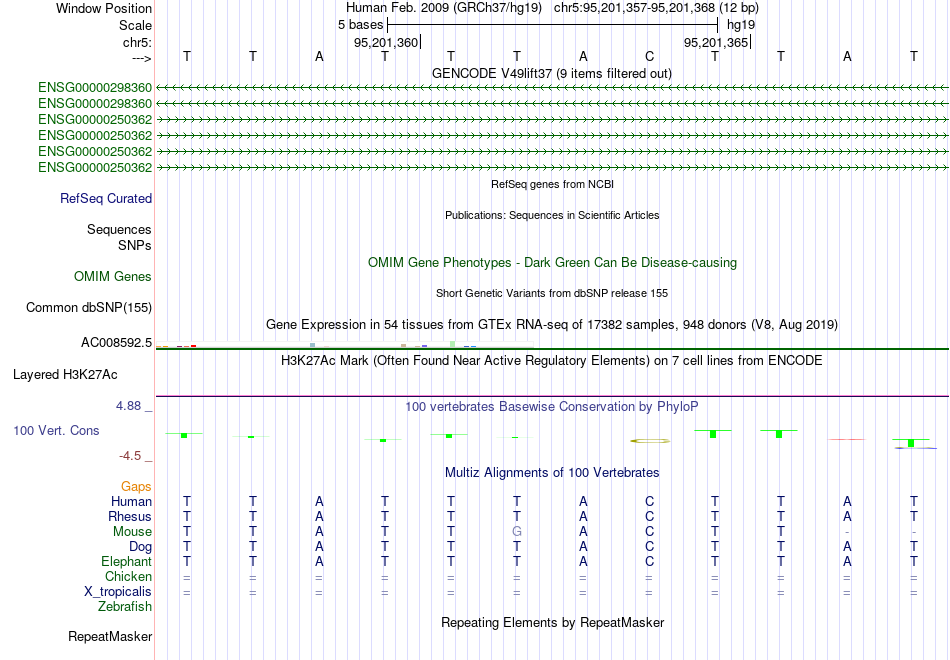The width and height of the screenshot is (950, 660).
Task: Click the mismatched G base in the Mouse row
Action: pyautogui.click(x=517, y=532)
